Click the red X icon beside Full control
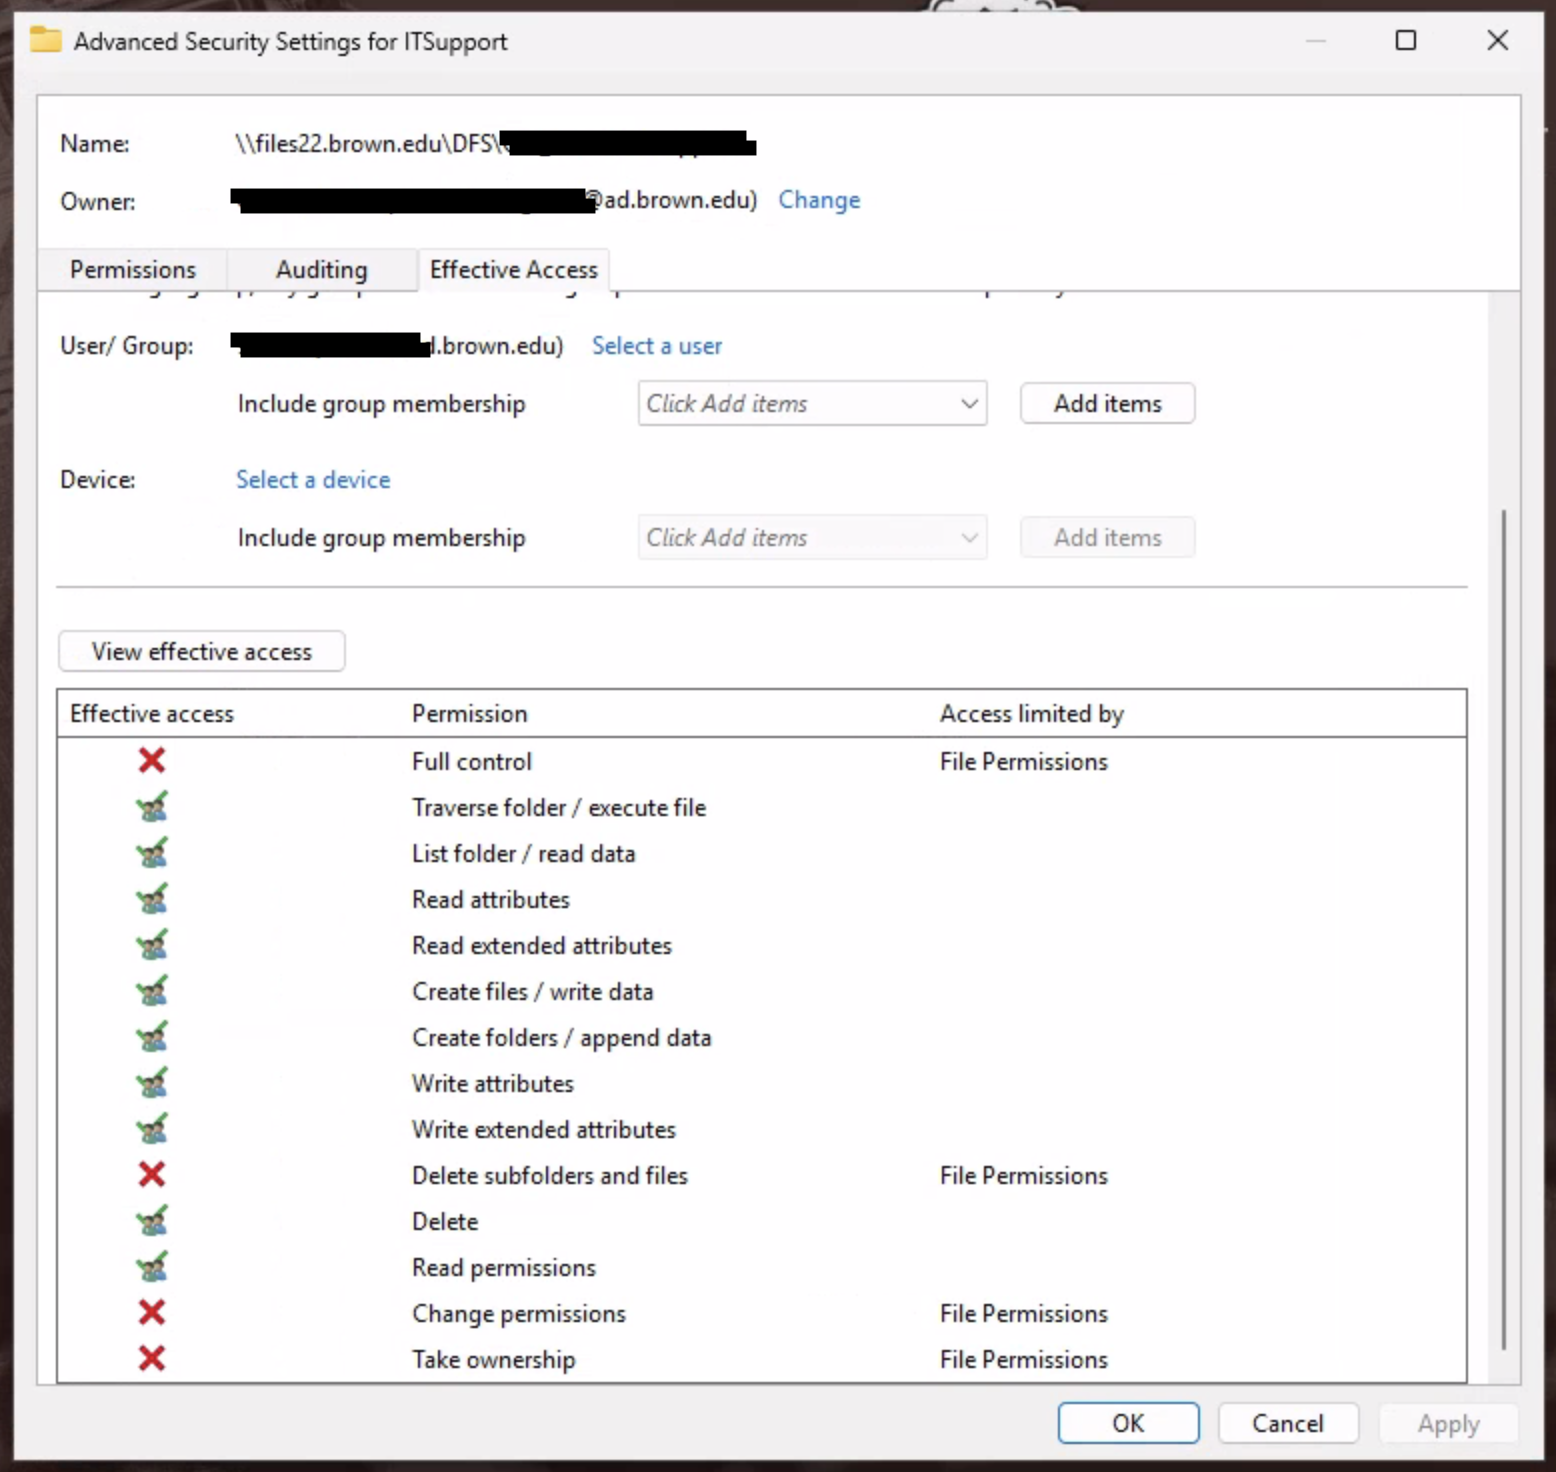The image size is (1556, 1472). tap(152, 761)
